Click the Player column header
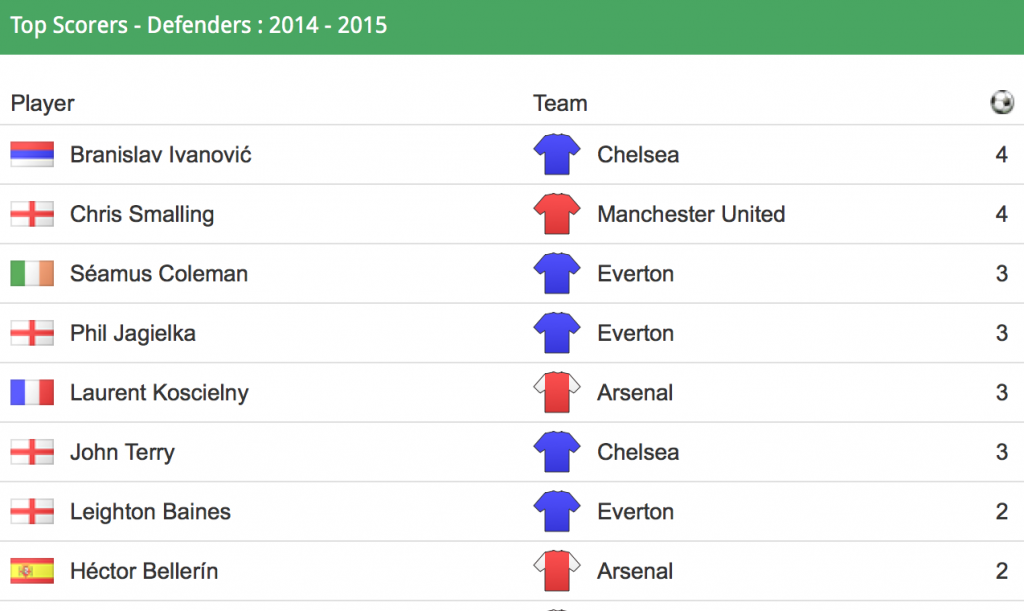The width and height of the screenshot is (1024, 611). point(42,103)
